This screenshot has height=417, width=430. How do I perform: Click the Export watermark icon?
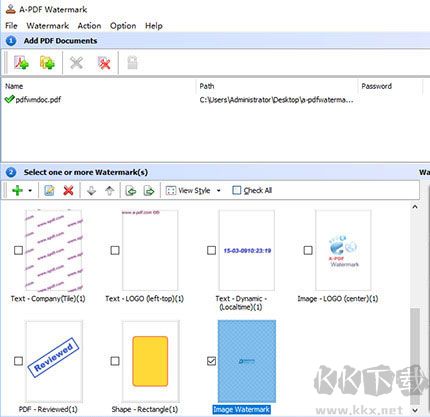(149, 191)
